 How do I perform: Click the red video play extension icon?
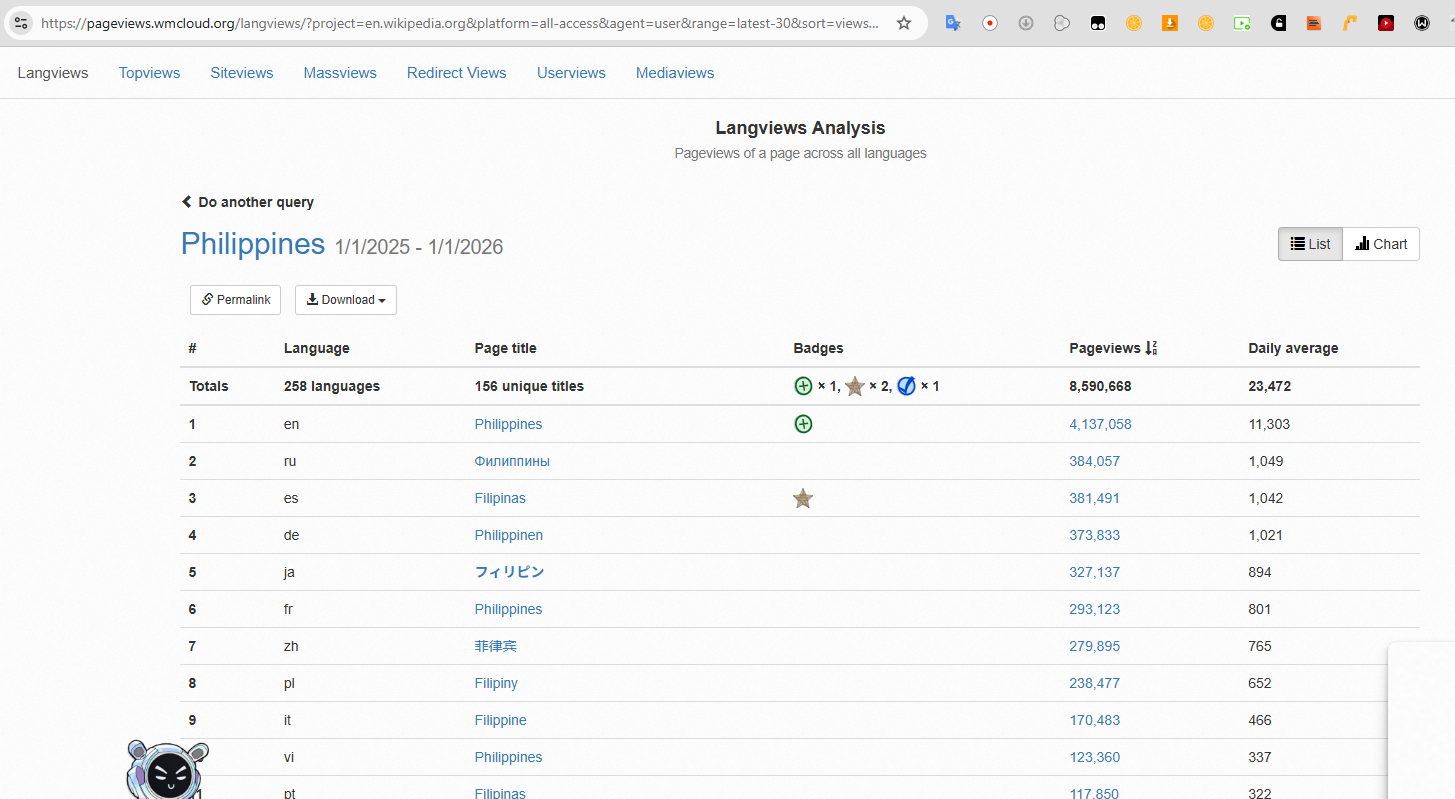pos(1386,23)
